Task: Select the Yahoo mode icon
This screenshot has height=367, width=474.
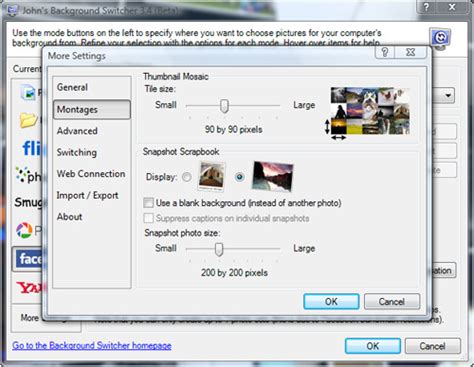Action: click(x=30, y=288)
